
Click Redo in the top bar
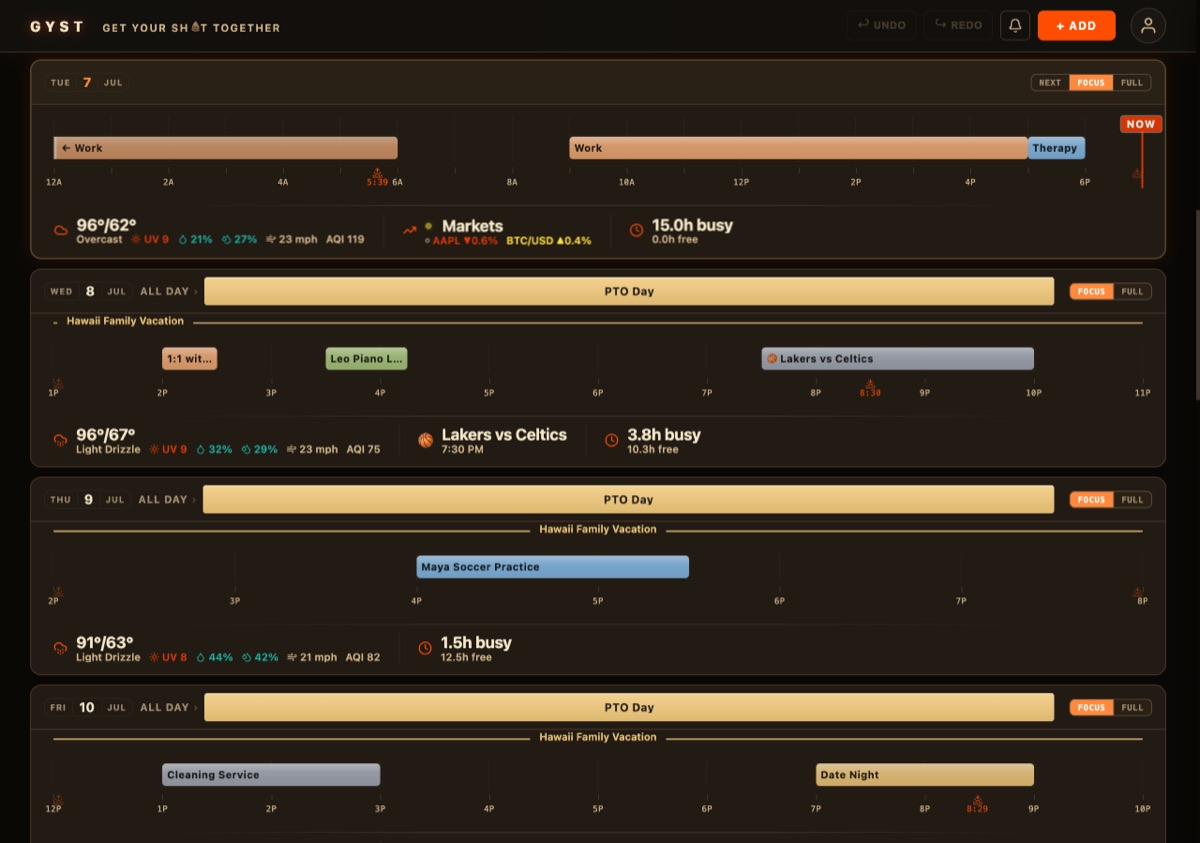coord(958,25)
